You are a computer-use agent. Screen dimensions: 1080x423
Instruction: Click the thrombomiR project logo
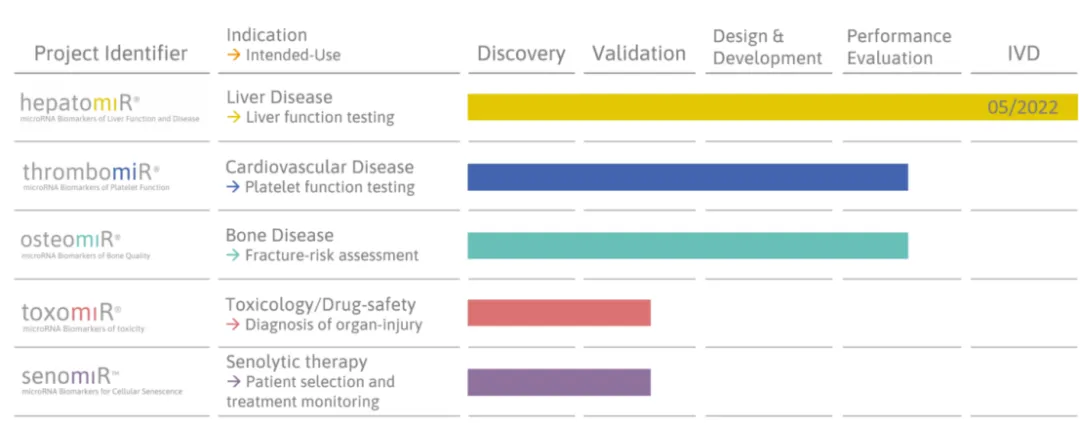click(91, 172)
